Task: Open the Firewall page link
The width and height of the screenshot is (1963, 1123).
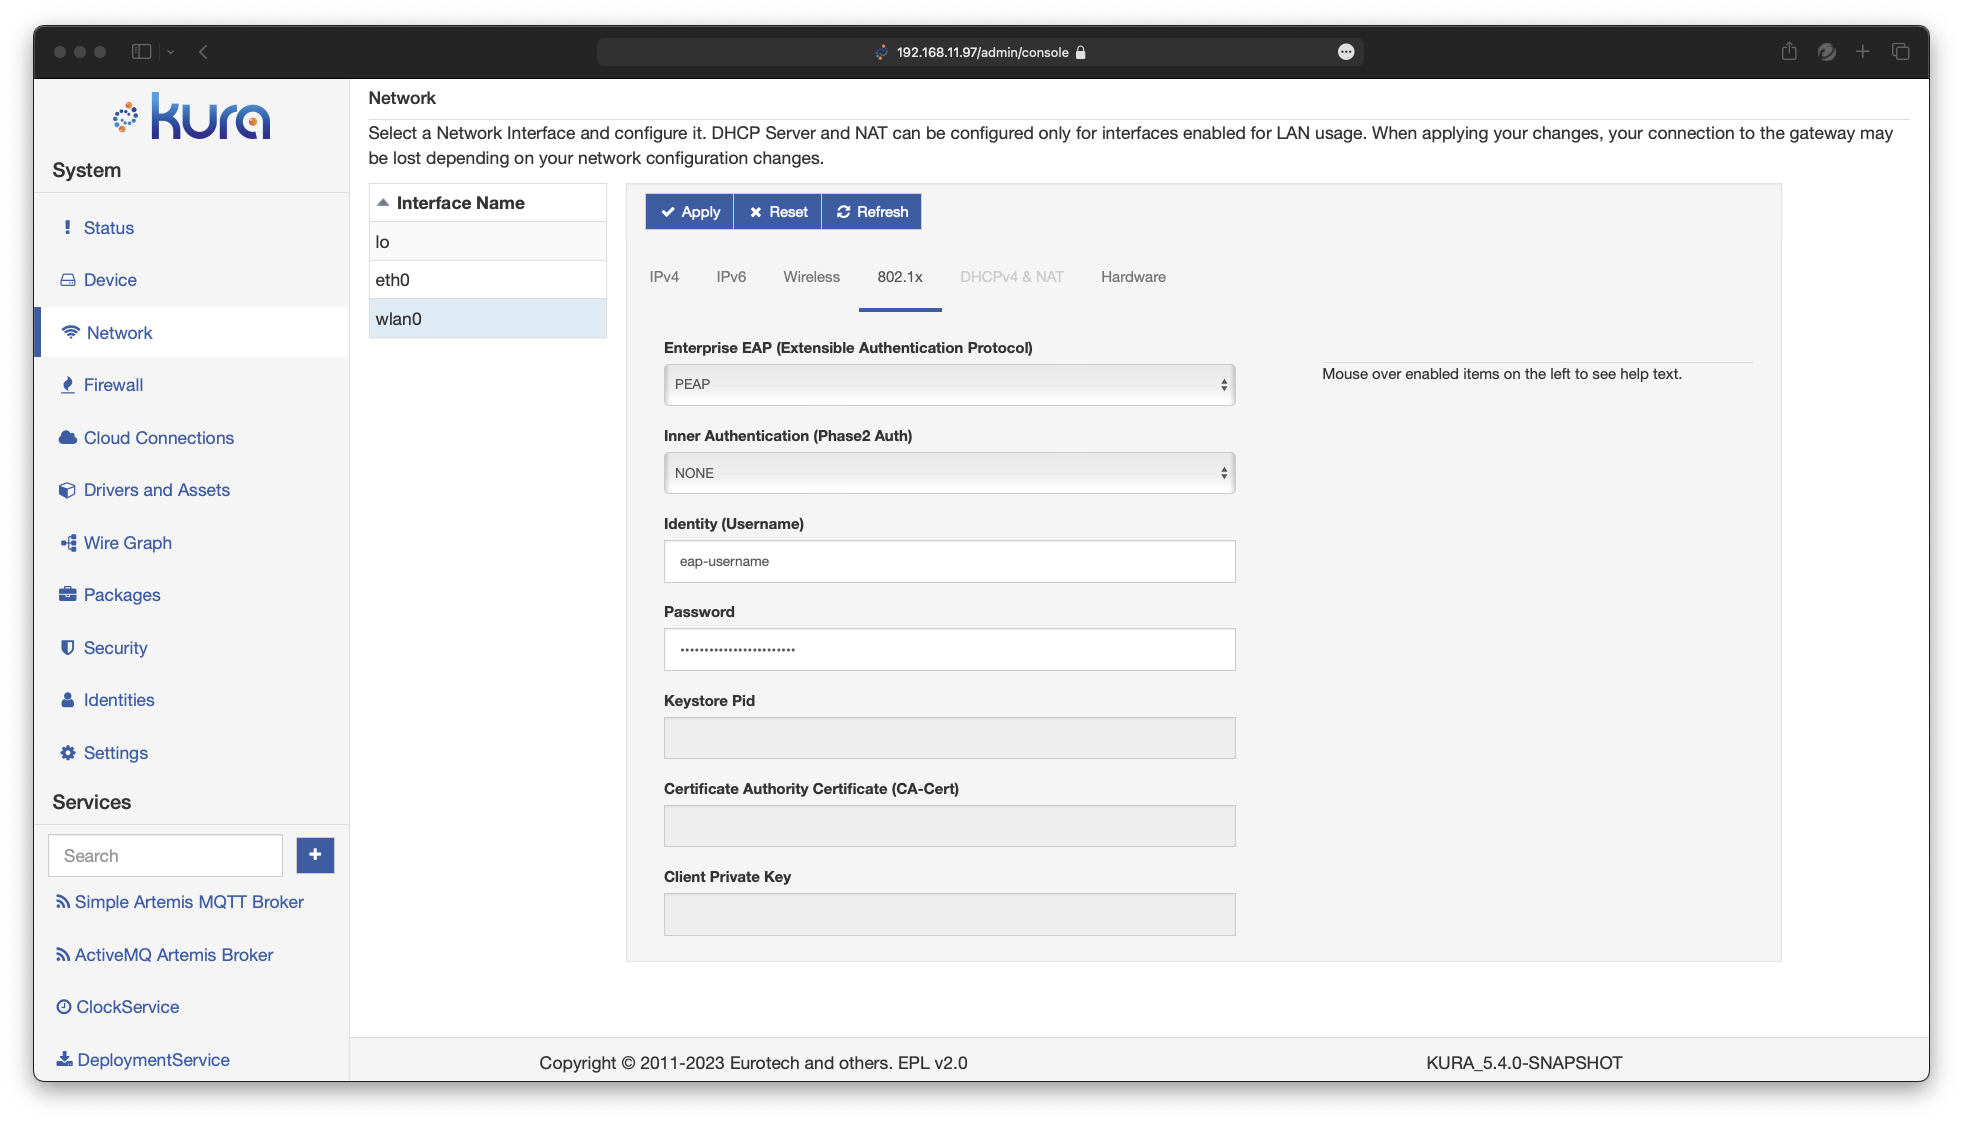Action: point(113,385)
